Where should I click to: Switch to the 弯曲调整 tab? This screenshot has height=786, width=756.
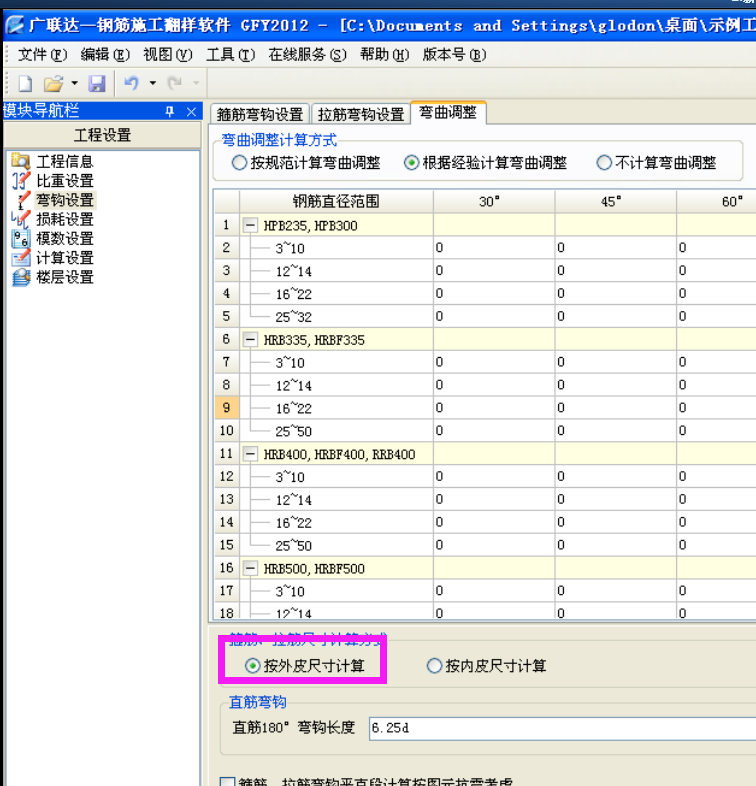click(x=448, y=112)
